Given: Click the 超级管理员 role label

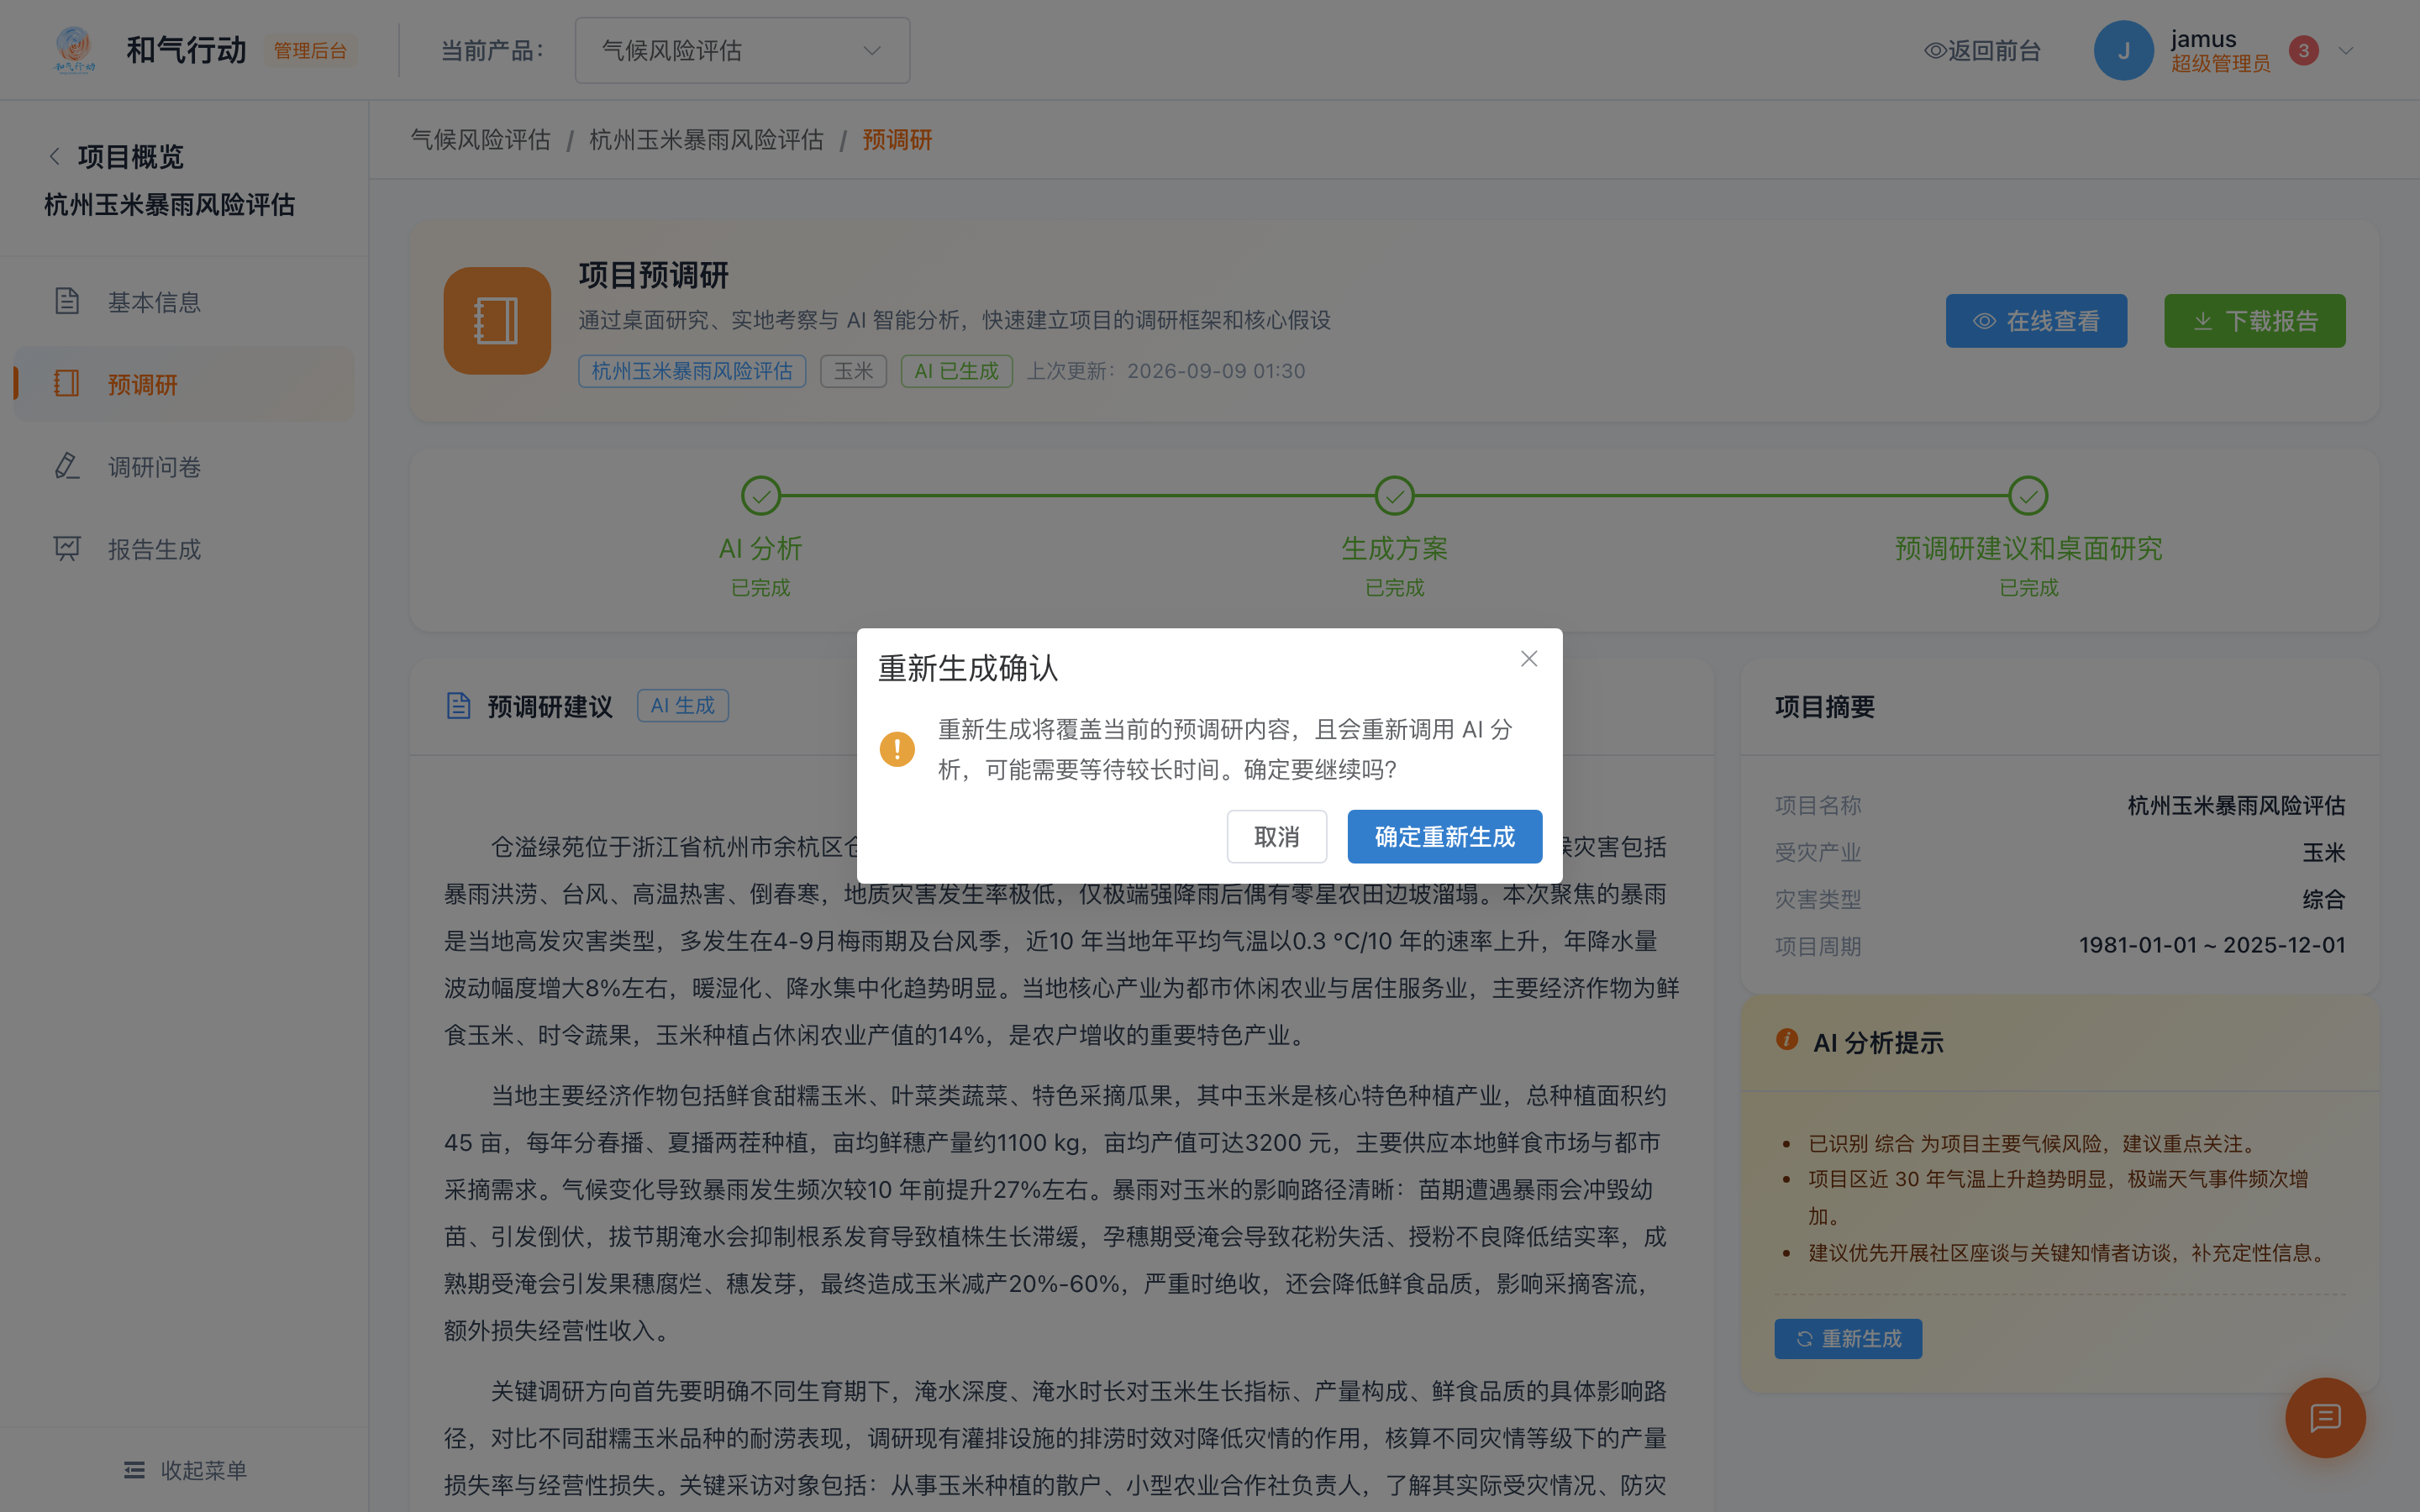Looking at the screenshot, I should (2220, 64).
